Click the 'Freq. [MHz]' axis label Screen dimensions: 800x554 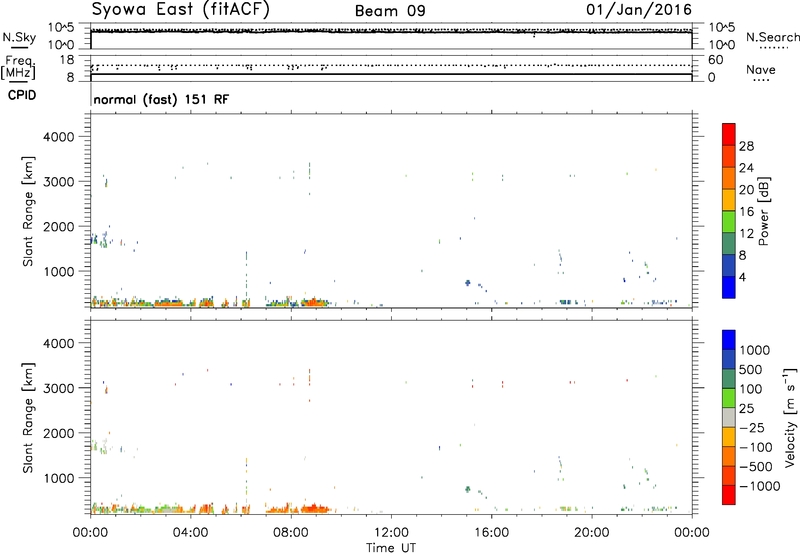point(18,67)
